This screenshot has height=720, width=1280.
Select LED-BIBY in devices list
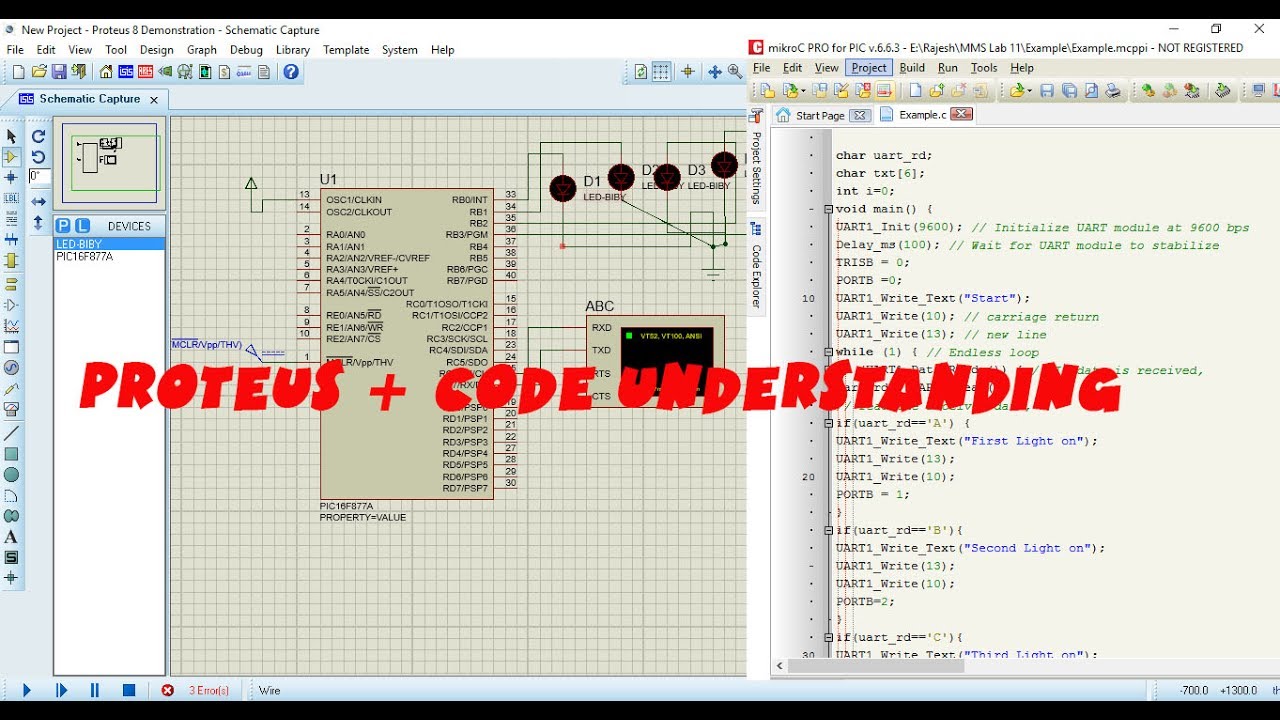[109, 244]
